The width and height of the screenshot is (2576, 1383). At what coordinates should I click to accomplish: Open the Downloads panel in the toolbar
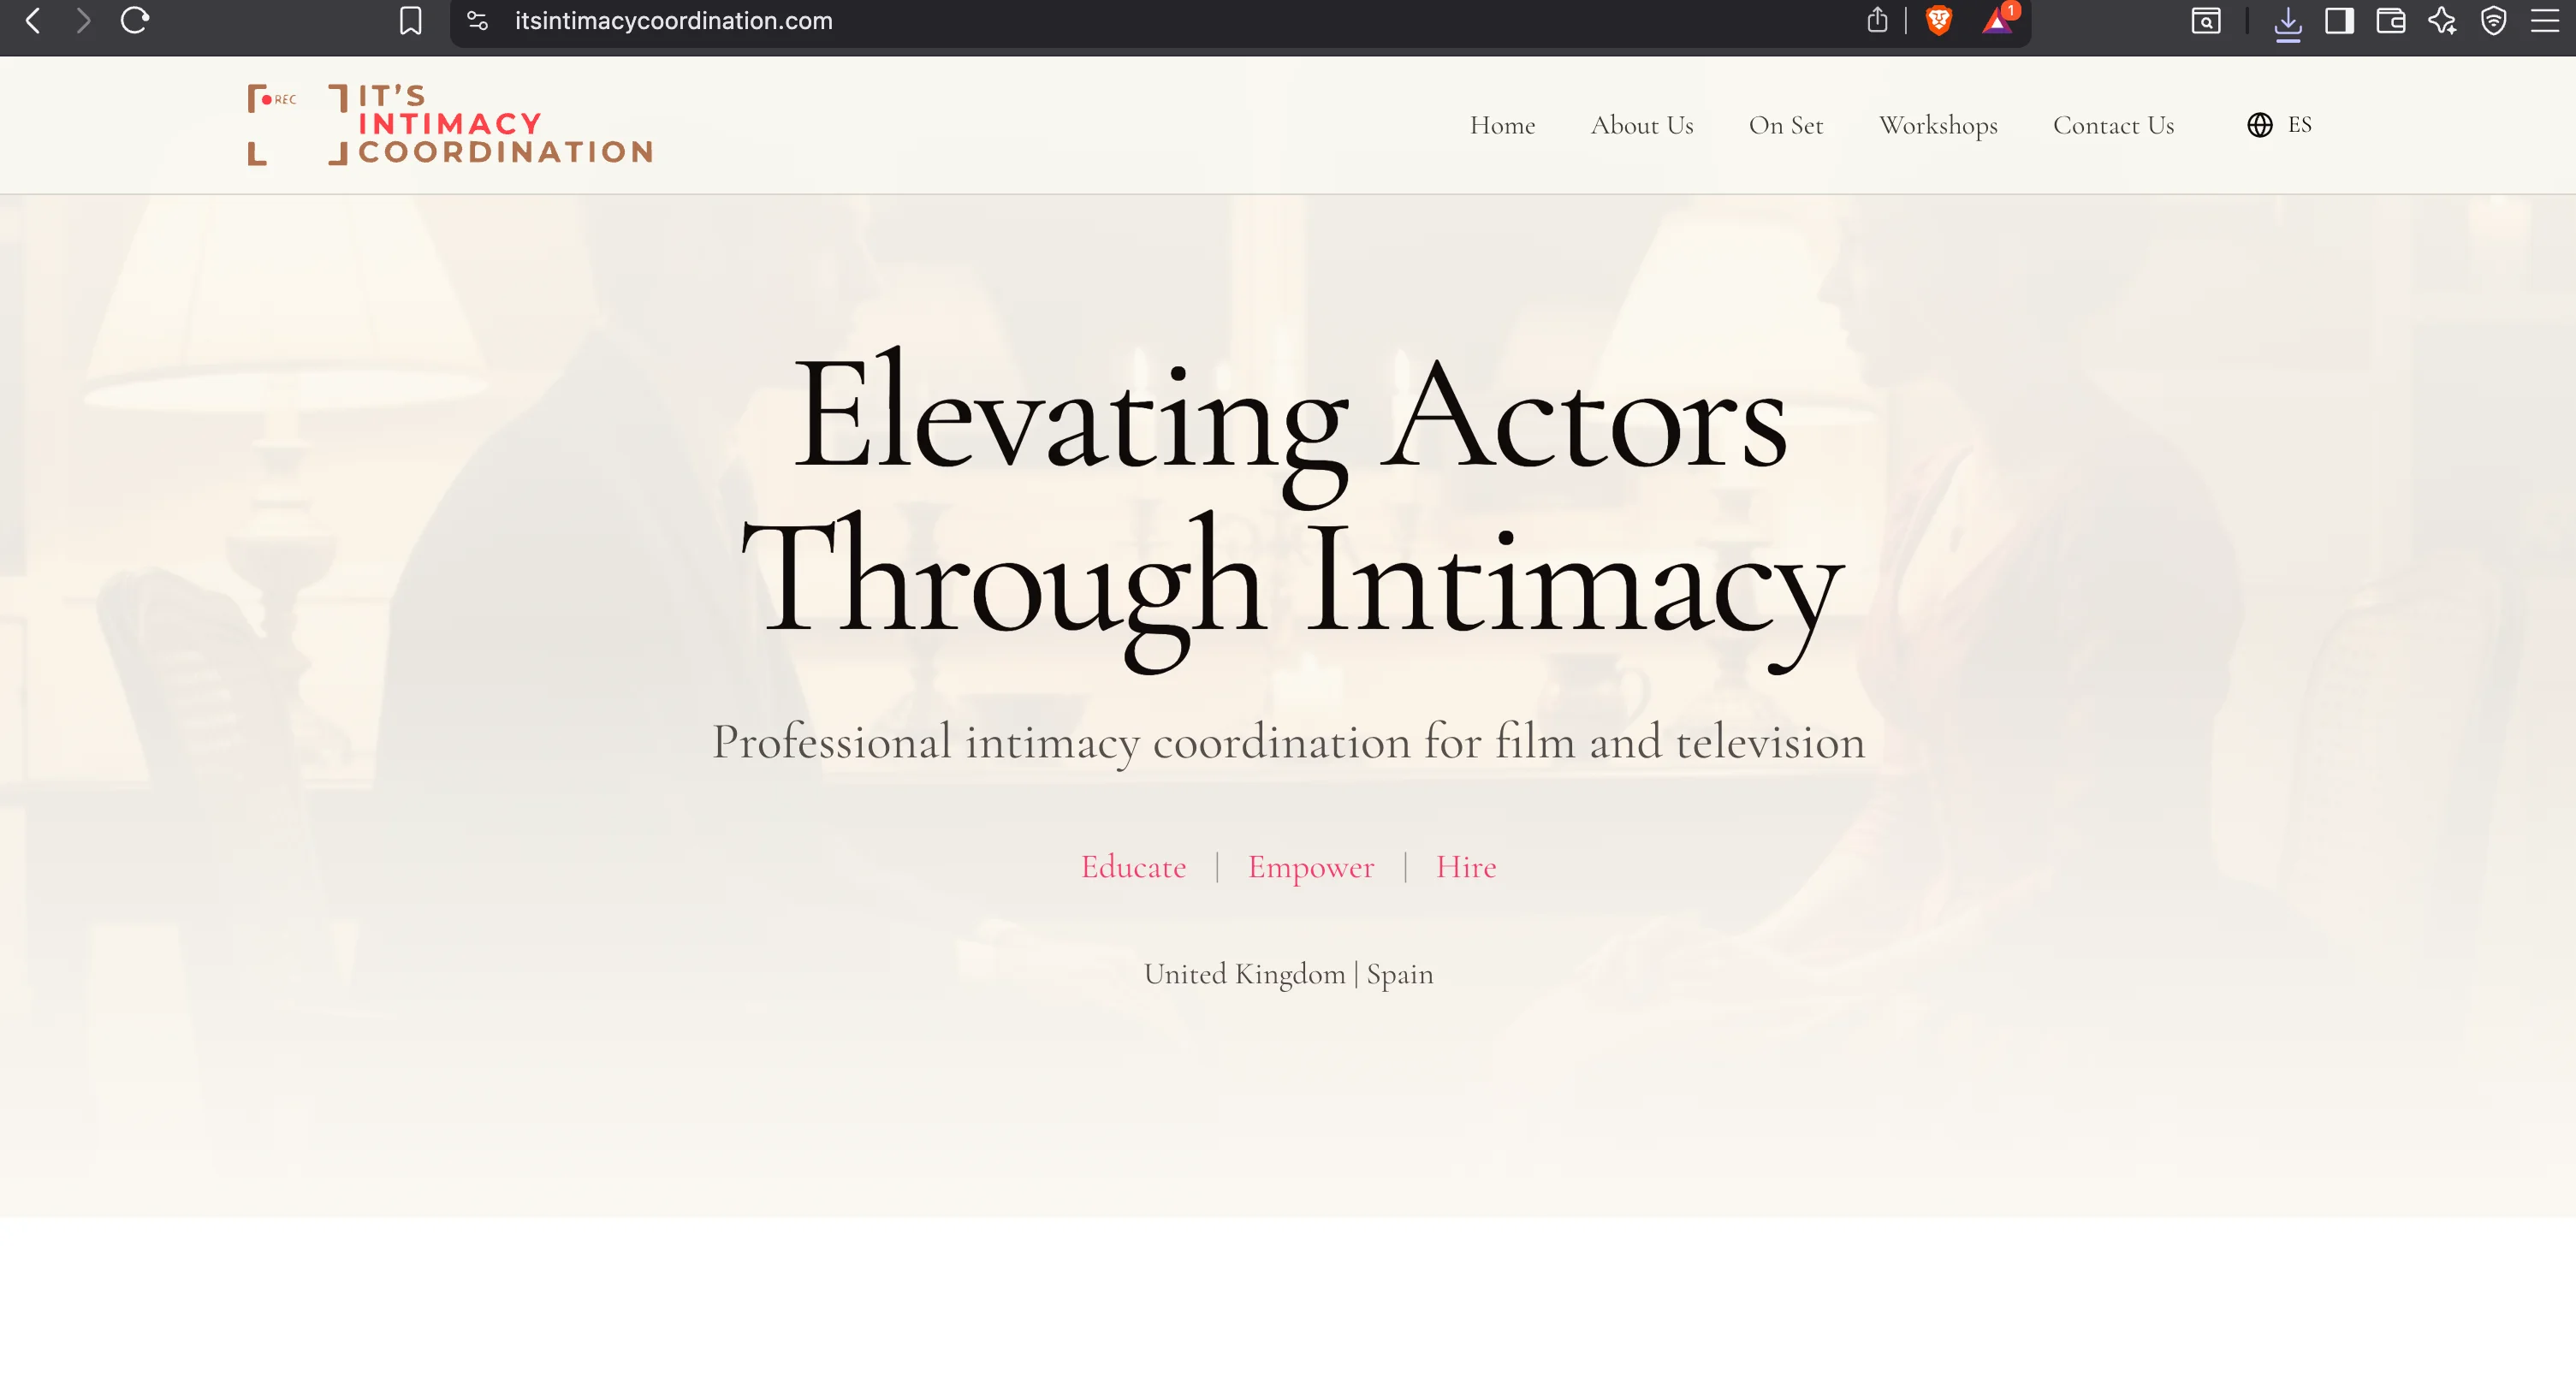pyautogui.click(x=2288, y=21)
